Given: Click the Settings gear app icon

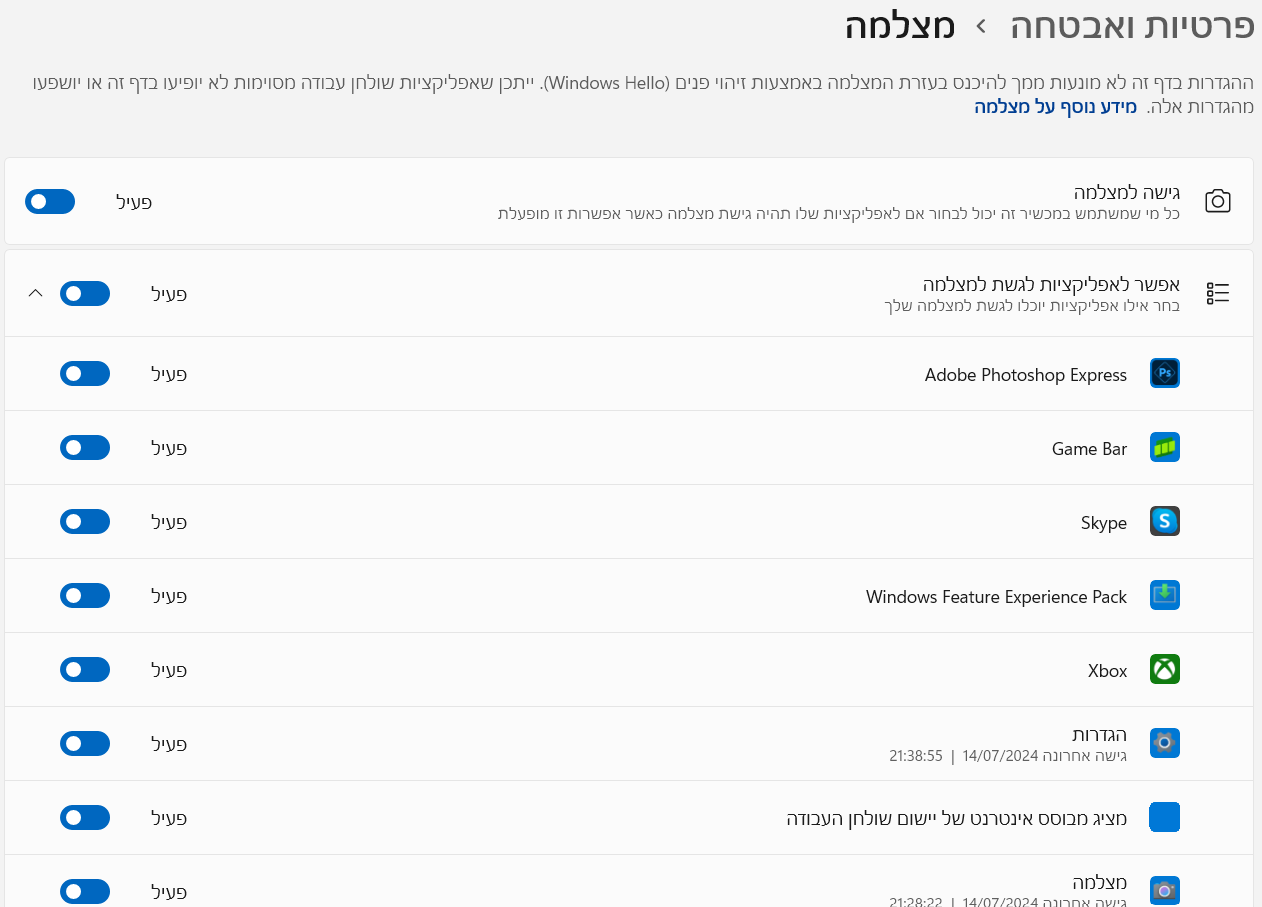Looking at the screenshot, I should (x=1164, y=744).
